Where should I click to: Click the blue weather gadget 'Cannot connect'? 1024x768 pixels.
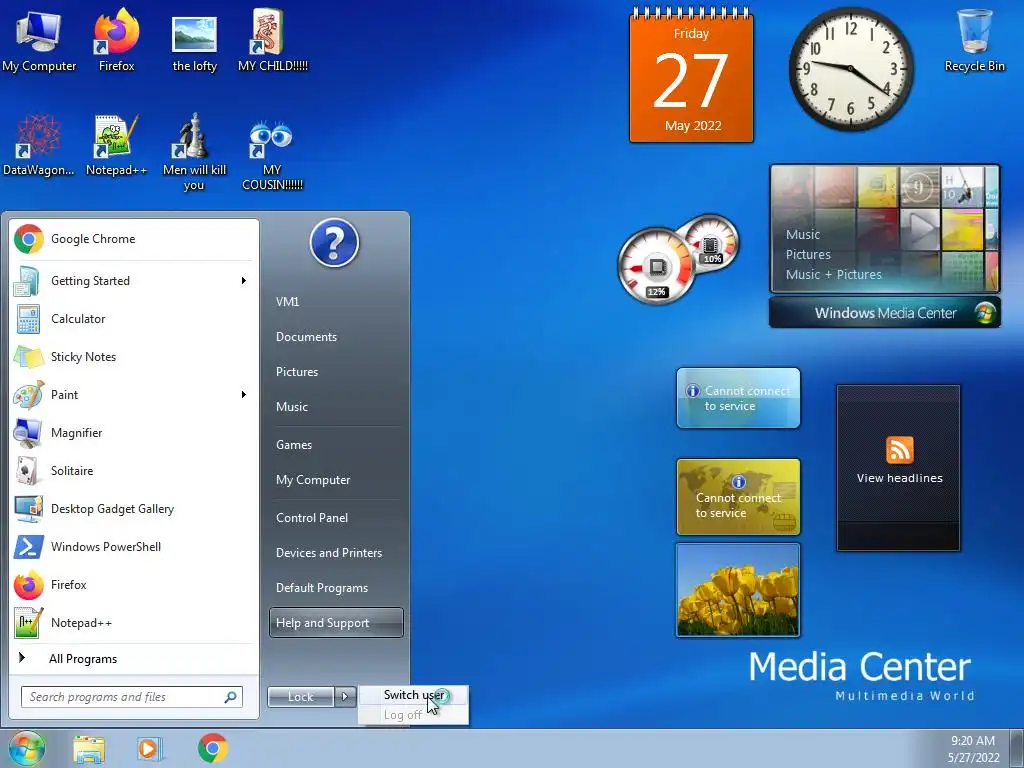pos(738,398)
